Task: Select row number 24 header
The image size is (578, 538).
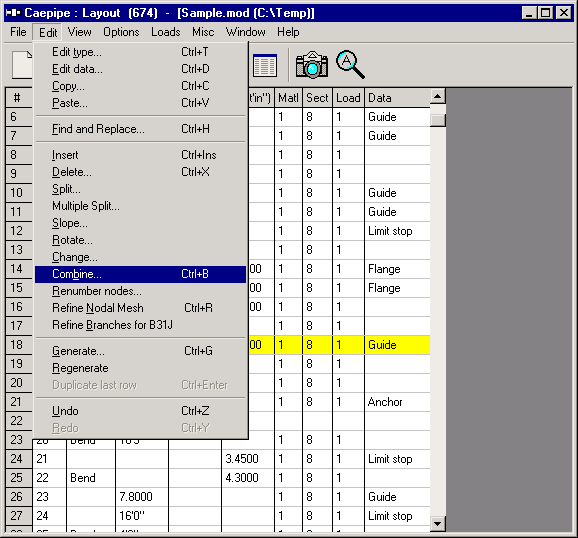Action: point(19,459)
